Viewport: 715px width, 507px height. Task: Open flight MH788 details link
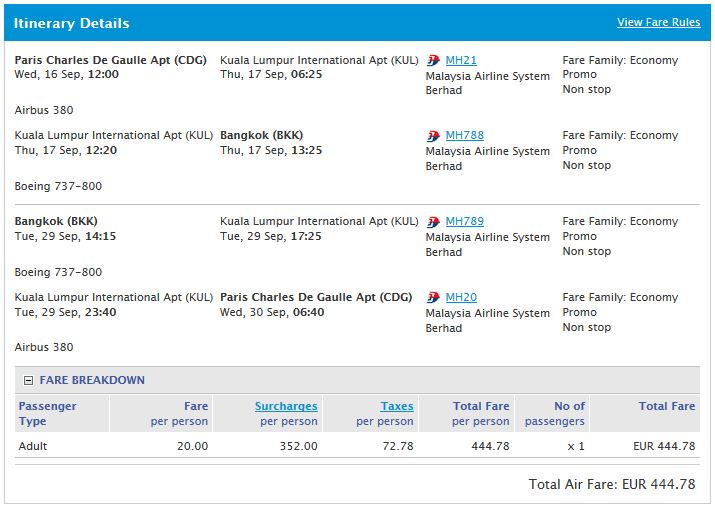[x=465, y=135]
